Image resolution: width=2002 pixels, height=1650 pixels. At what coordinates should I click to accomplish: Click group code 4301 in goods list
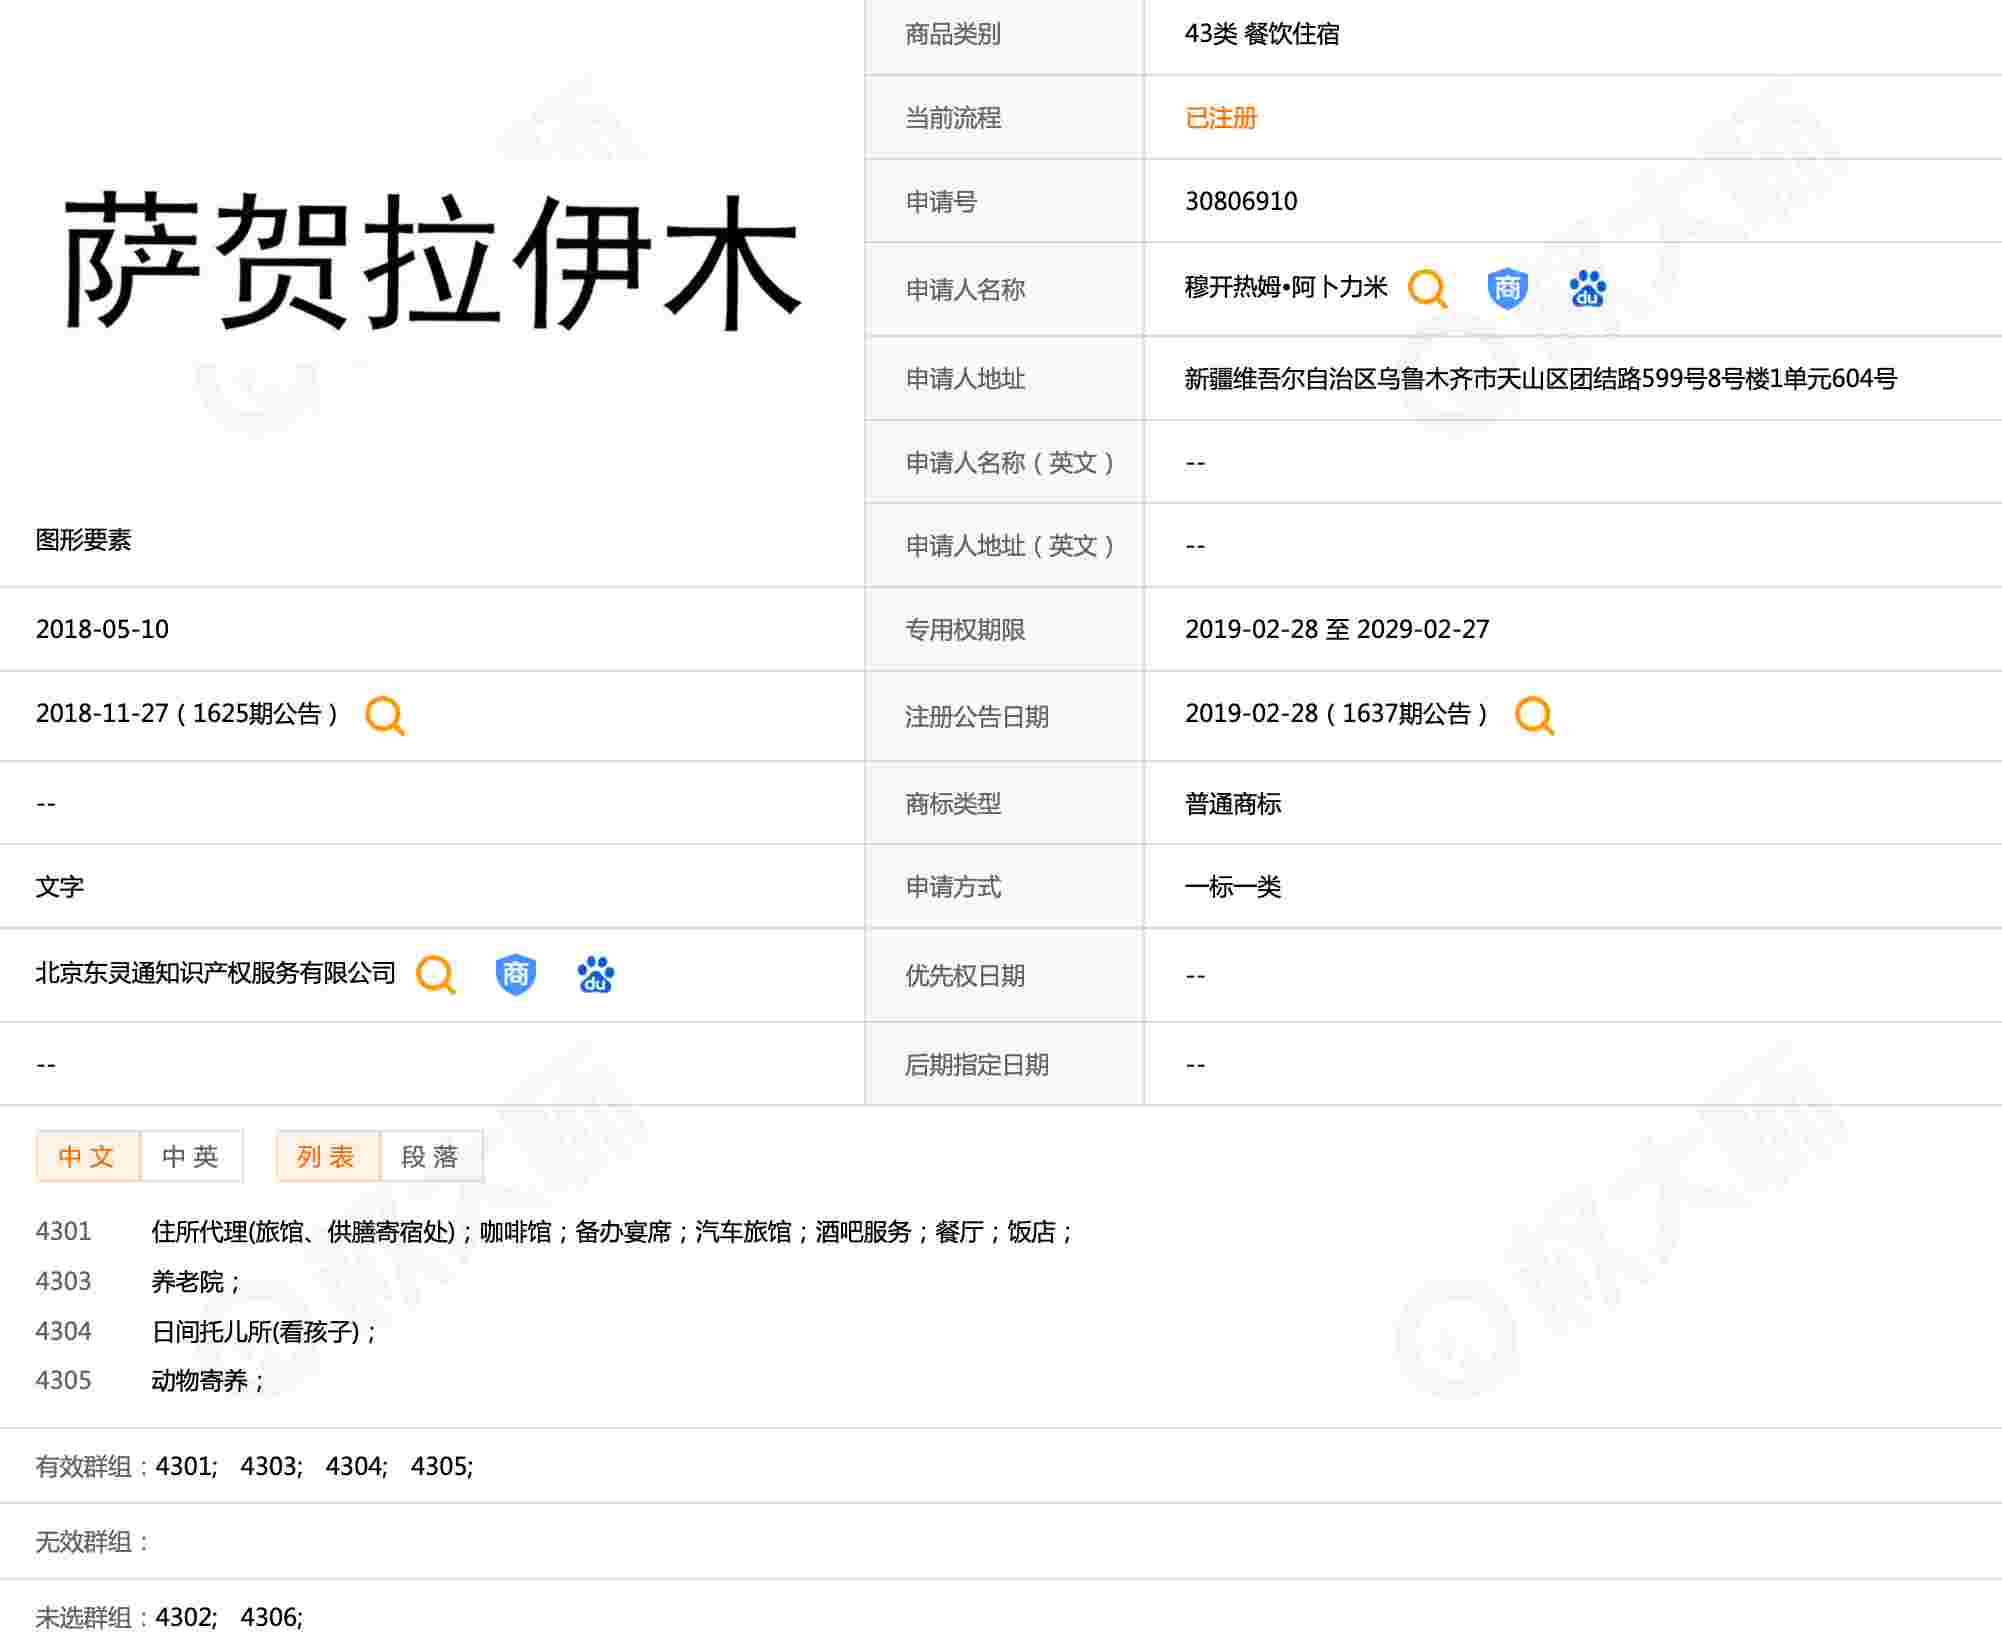(63, 1231)
